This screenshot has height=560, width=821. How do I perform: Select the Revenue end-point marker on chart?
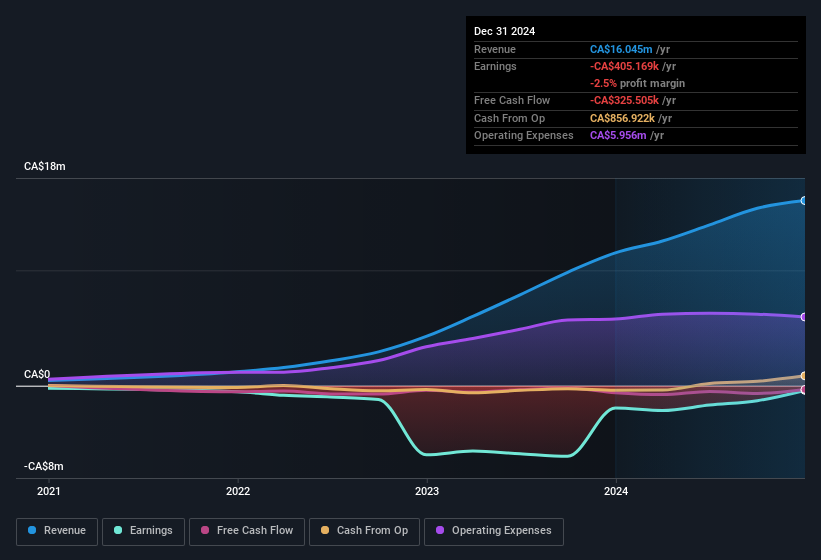[x=804, y=200]
